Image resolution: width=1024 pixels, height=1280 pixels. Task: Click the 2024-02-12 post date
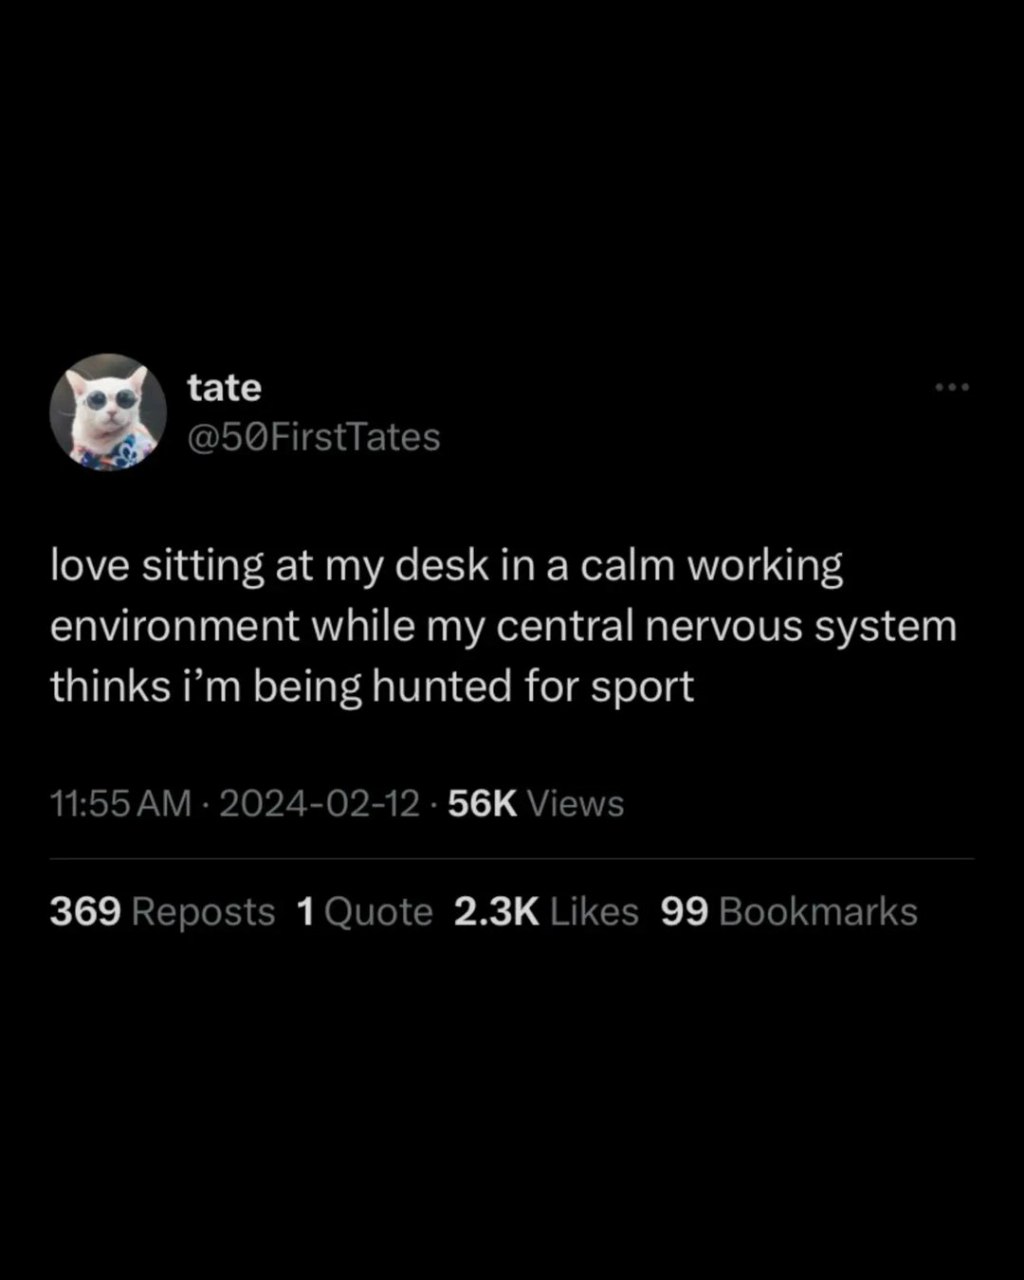(x=319, y=804)
